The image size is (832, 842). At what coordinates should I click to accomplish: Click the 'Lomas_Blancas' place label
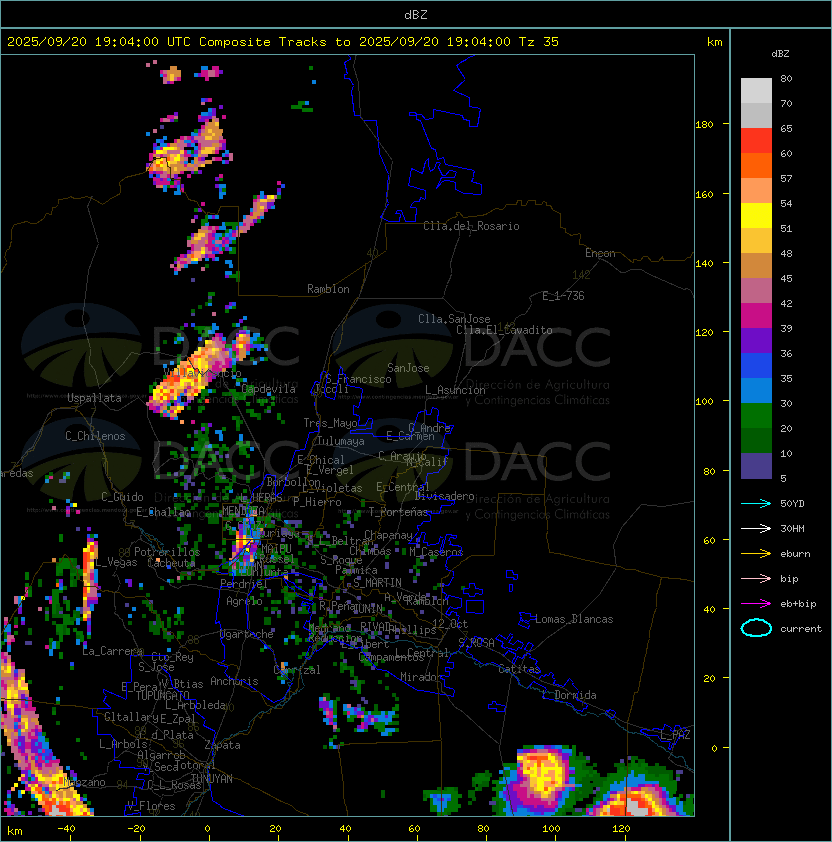tap(574, 619)
